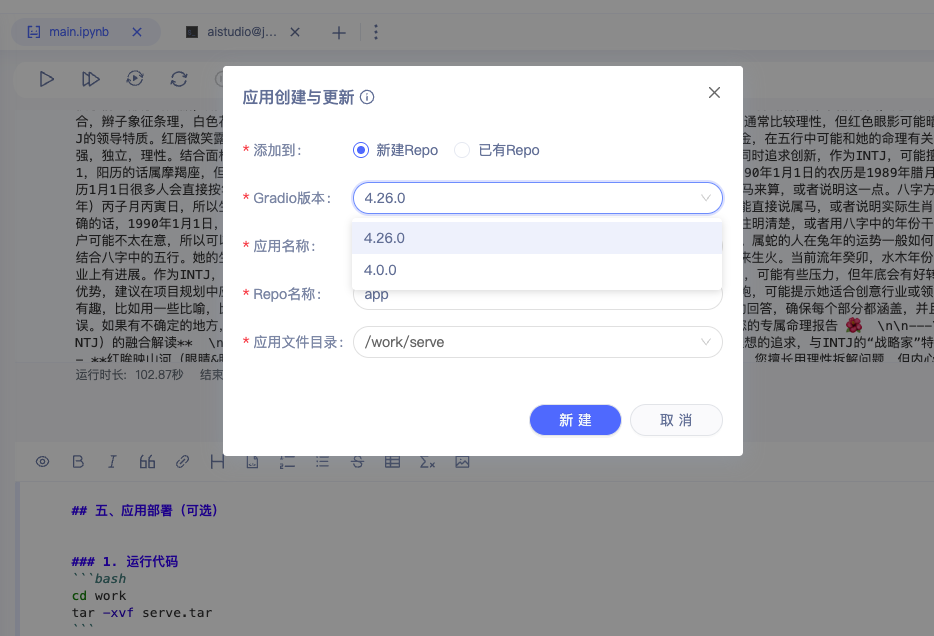934x636 pixels.
Task: Click the terminal icon on aistudio tab
Action: pyautogui.click(x=192, y=32)
